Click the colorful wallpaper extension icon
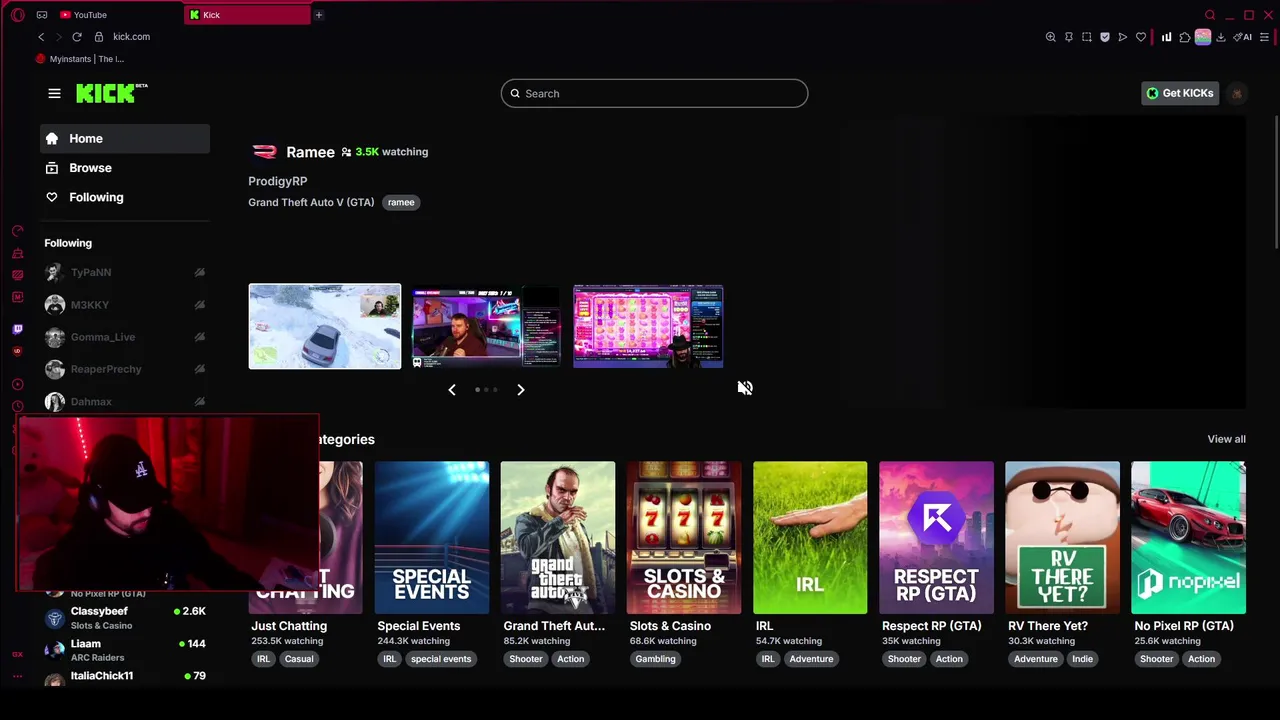This screenshot has width=1280, height=720. (1203, 37)
